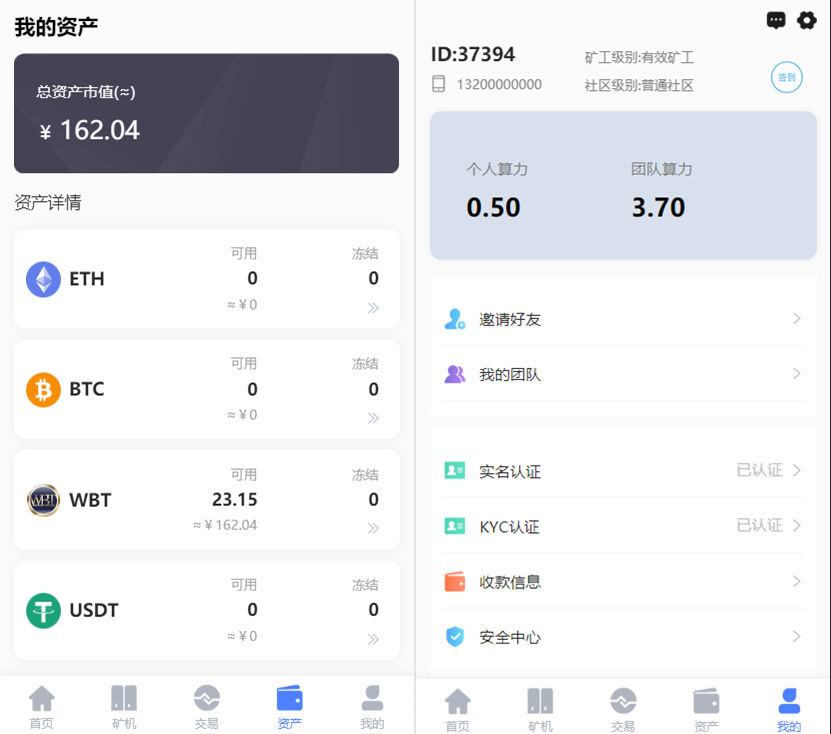
Task: Click 社区级别:普通社区 label
Action: [x=639, y=85]
